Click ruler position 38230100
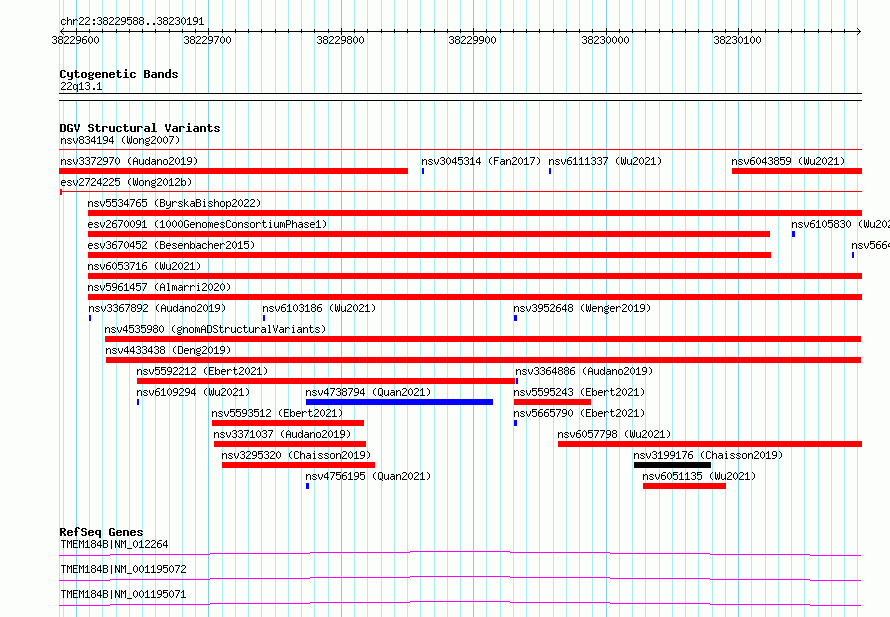 point(738,40)
